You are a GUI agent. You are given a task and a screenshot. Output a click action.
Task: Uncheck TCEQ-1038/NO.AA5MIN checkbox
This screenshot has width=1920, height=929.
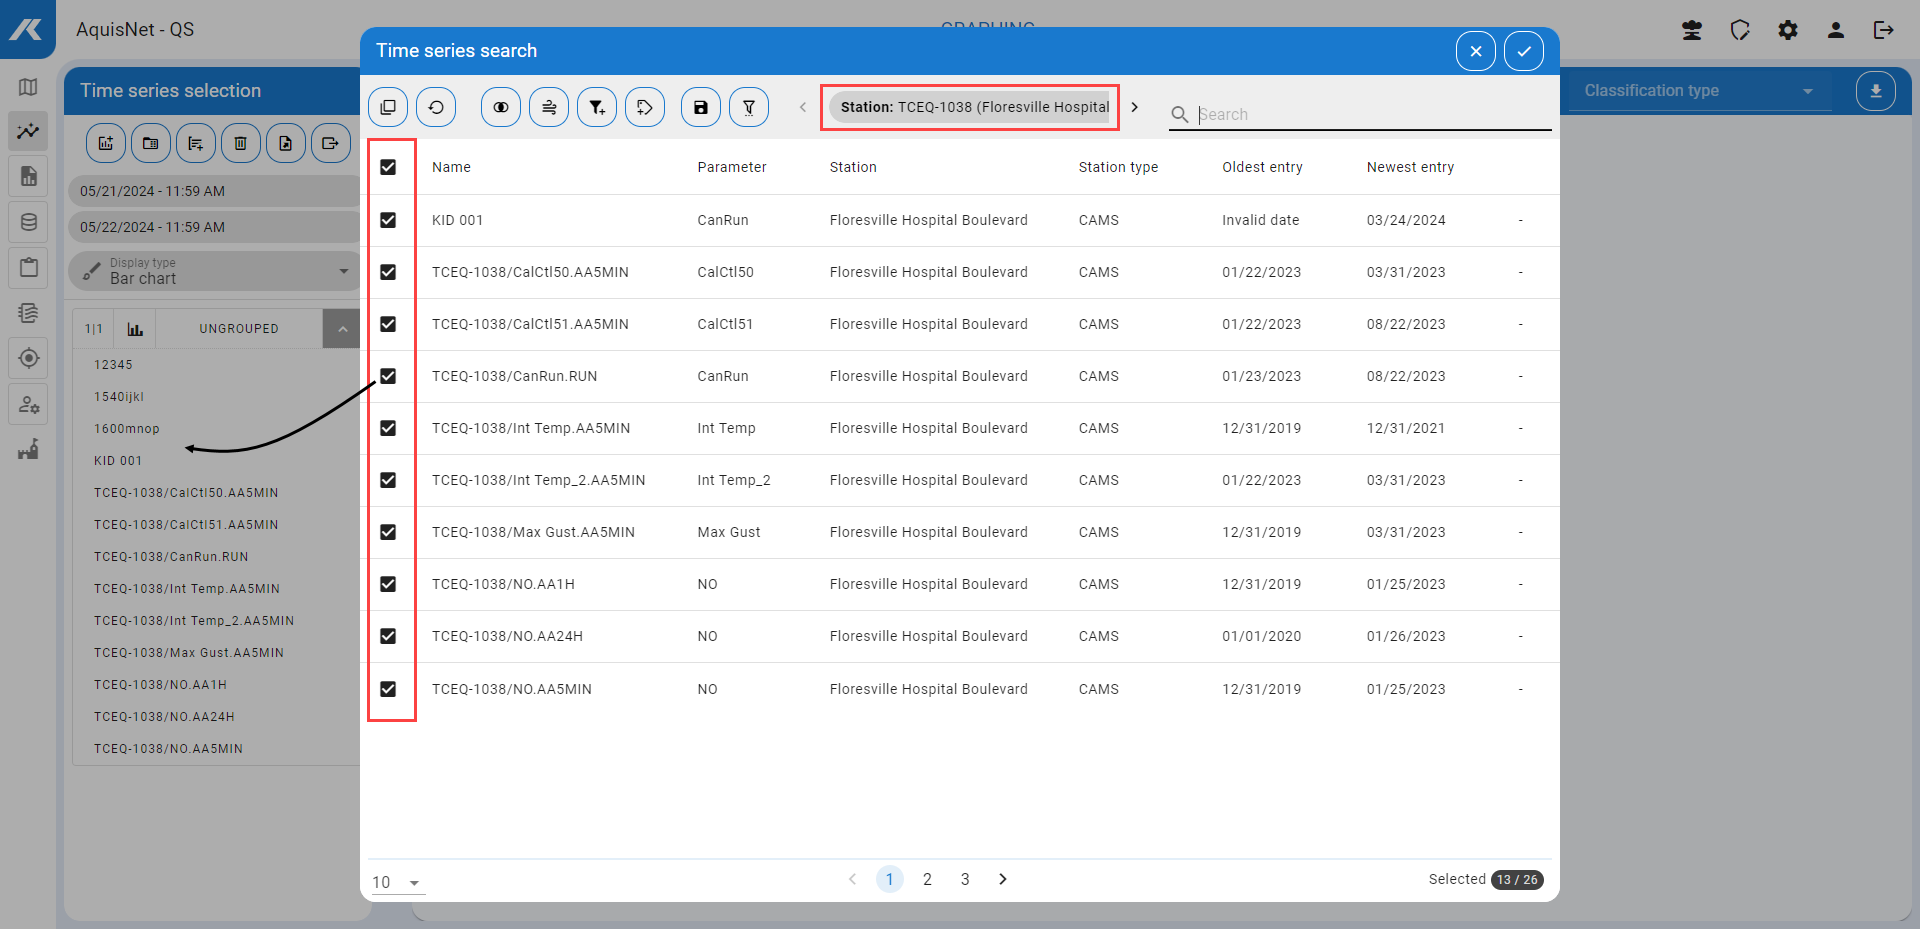coord(388,689)
